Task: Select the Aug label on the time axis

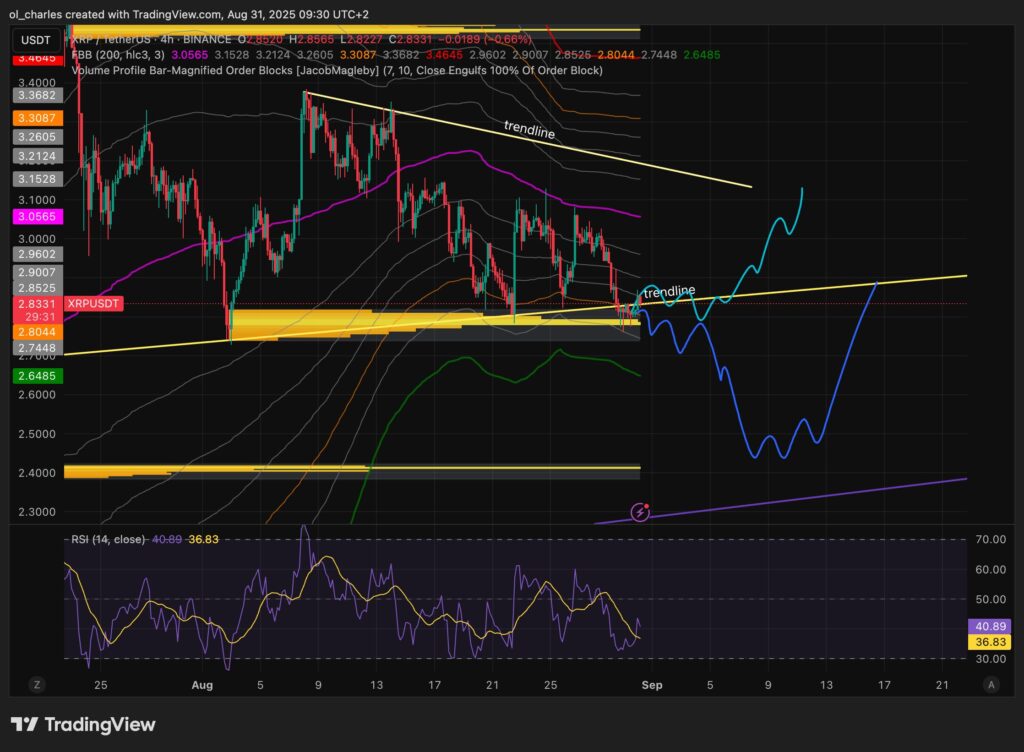Action: click(202, 685)
